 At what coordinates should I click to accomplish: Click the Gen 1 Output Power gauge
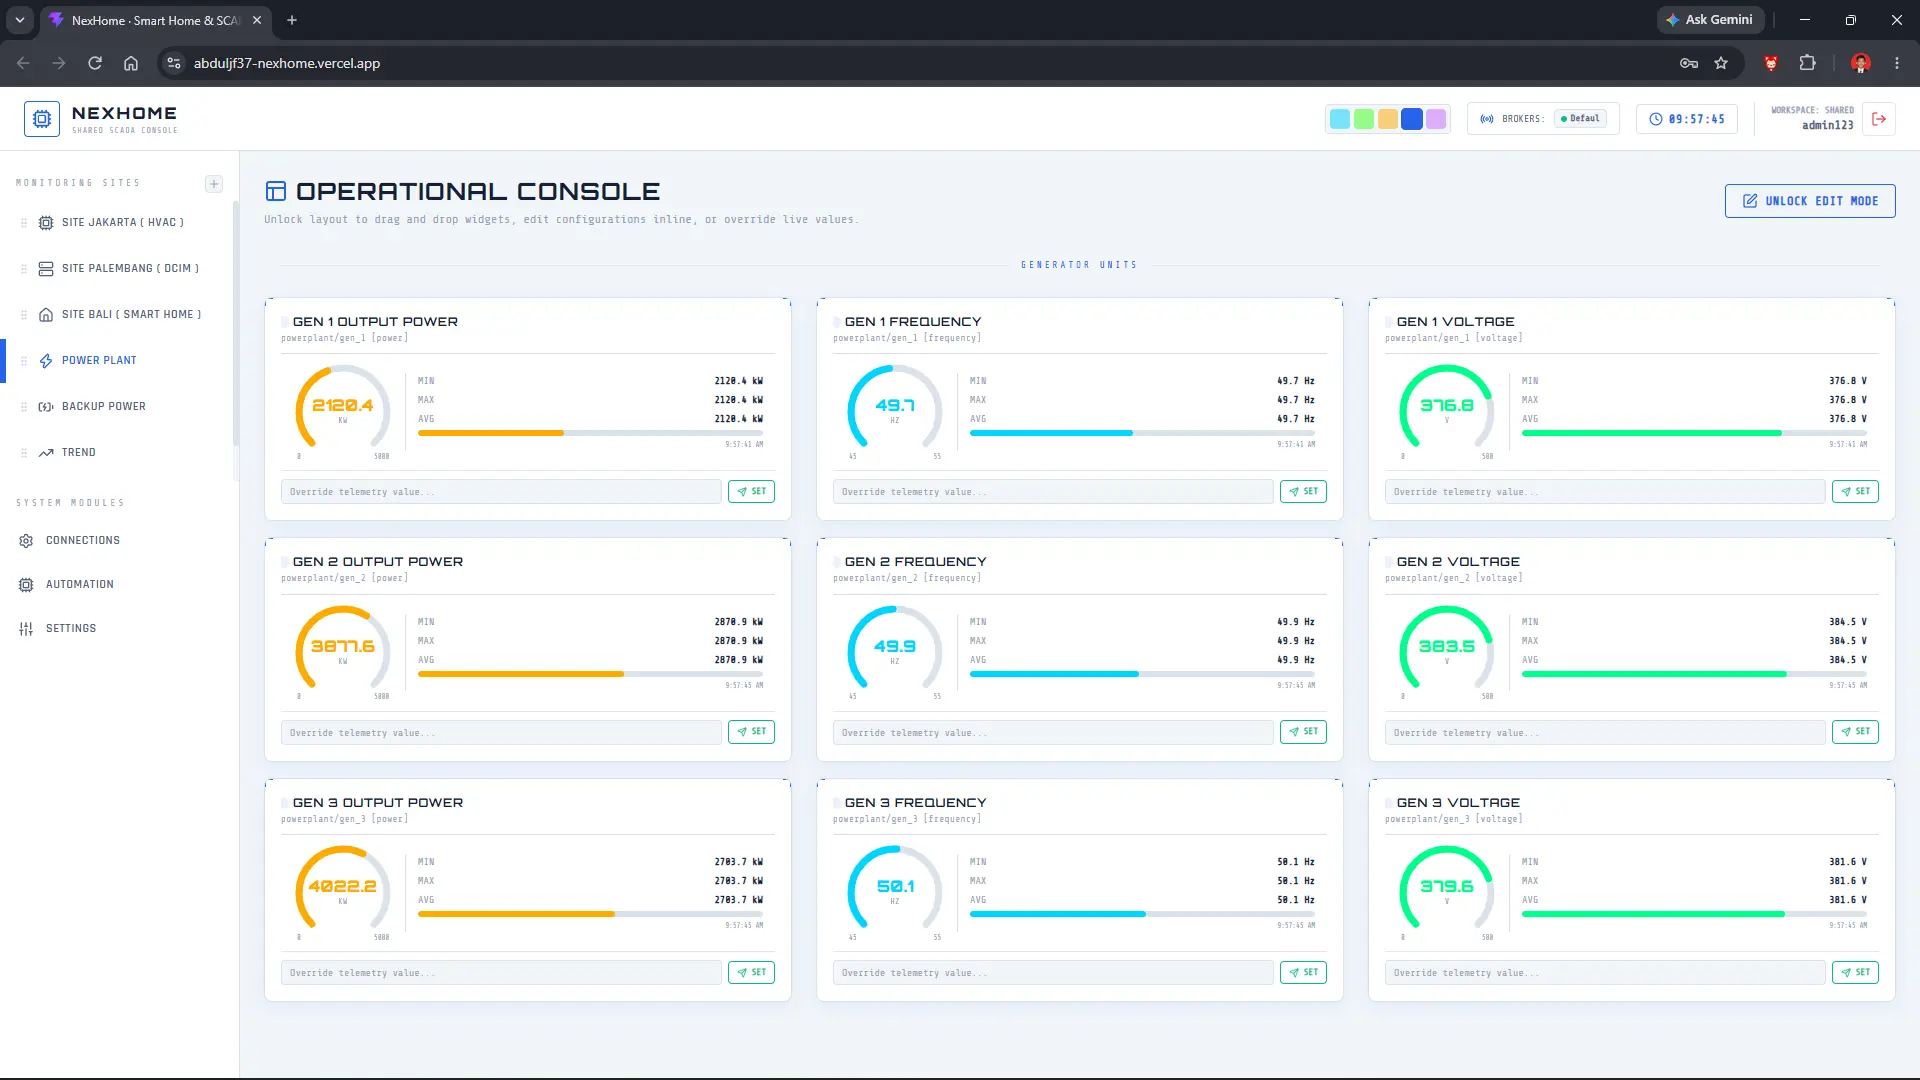click(x=343, y=408)
